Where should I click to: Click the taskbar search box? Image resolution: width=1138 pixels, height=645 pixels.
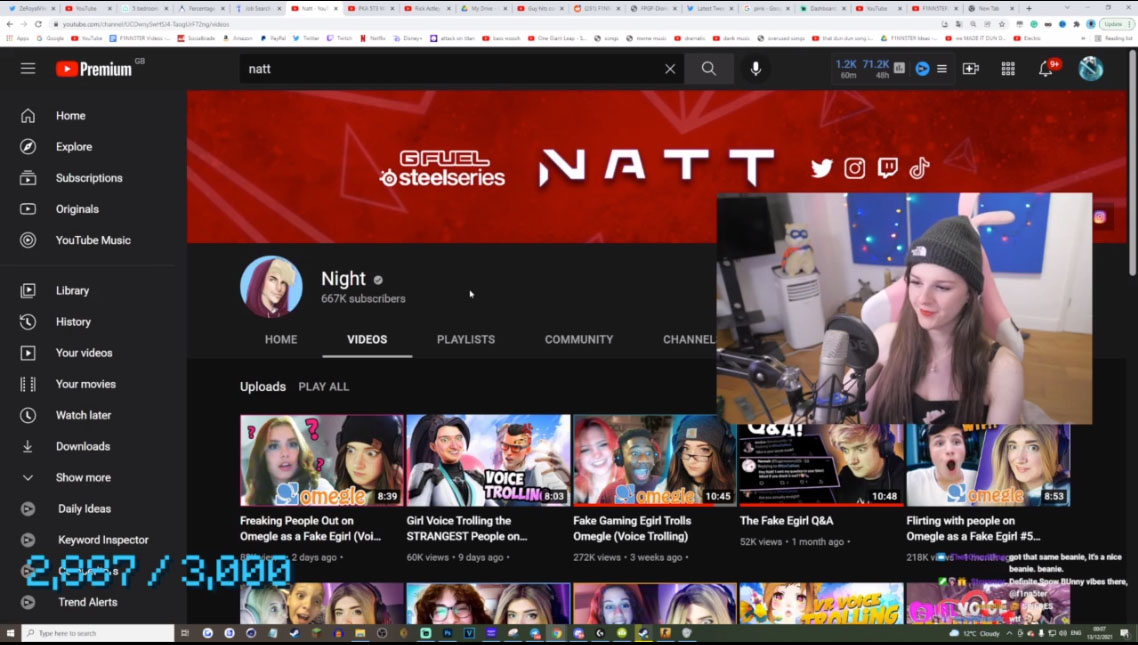click(98, 633)
